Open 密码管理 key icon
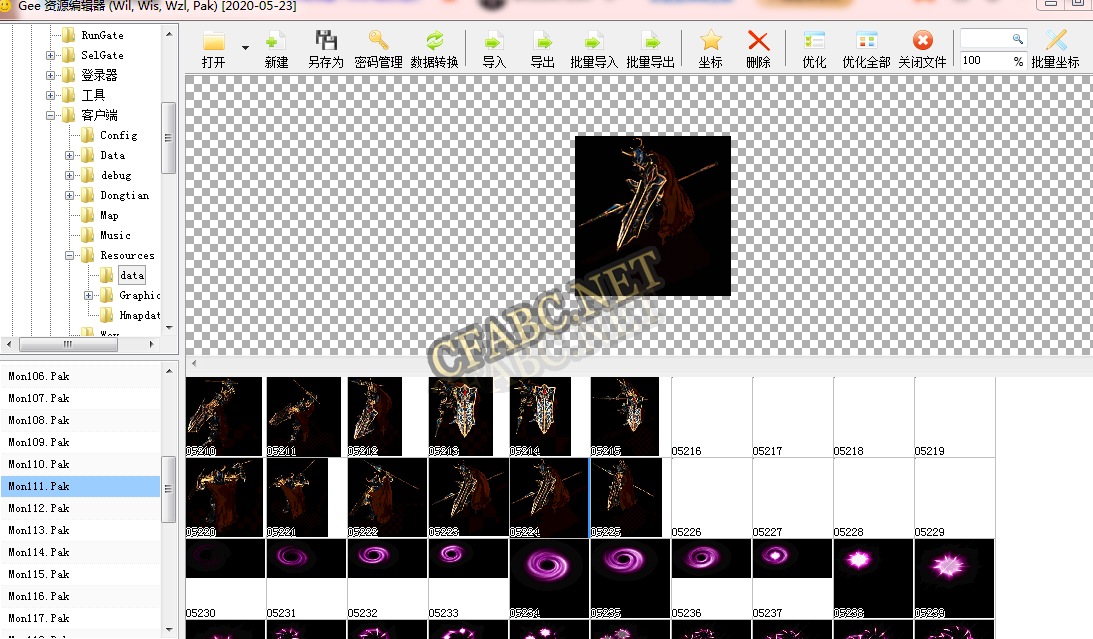 coord(379,49)
